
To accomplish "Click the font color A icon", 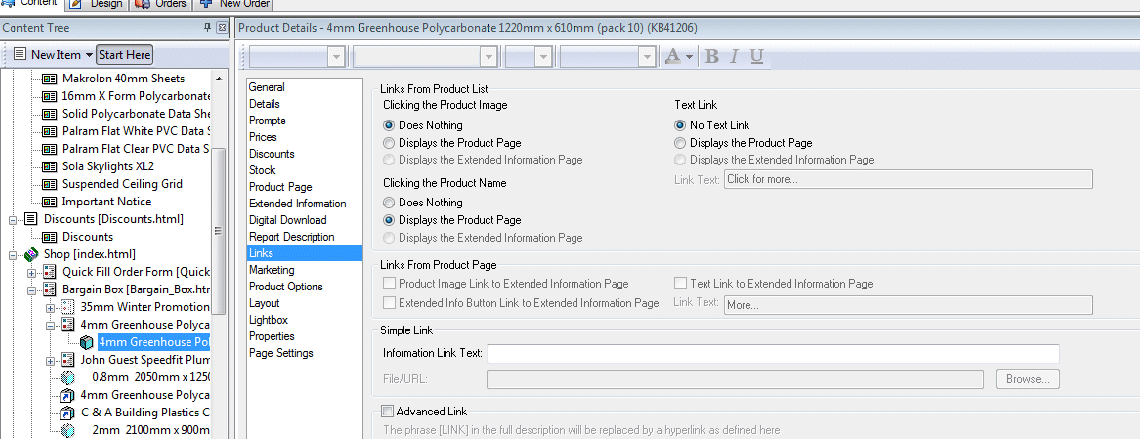I will 673,57.
